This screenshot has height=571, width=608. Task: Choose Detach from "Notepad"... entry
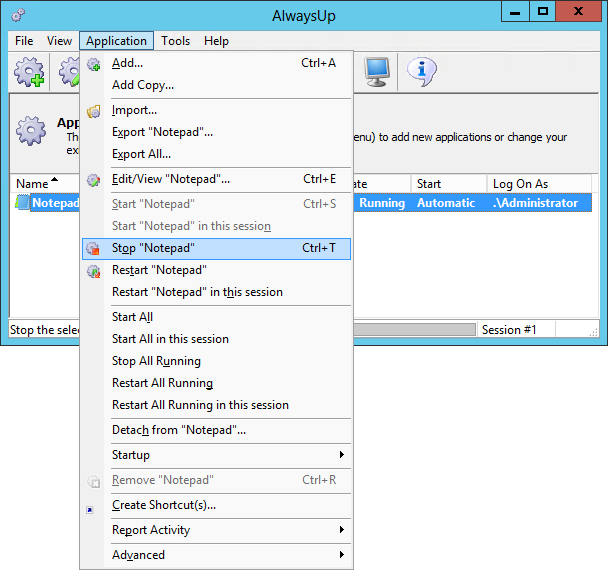(216, 430)
